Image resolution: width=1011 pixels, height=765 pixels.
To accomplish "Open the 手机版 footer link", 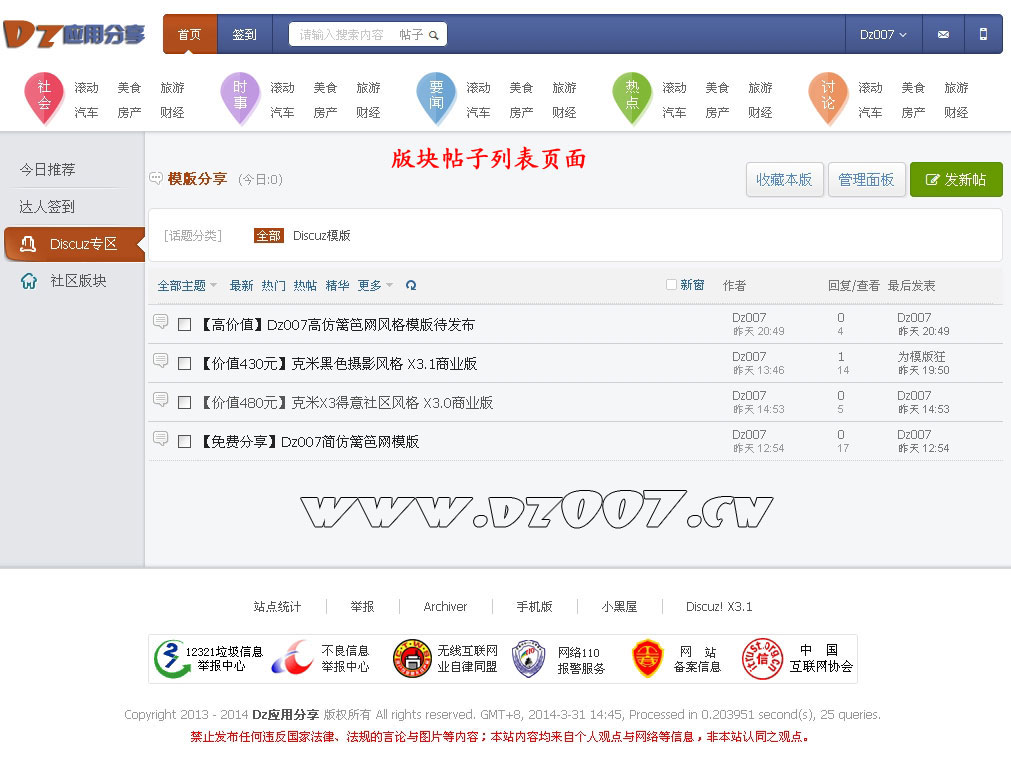I will (x=535, y=606).
